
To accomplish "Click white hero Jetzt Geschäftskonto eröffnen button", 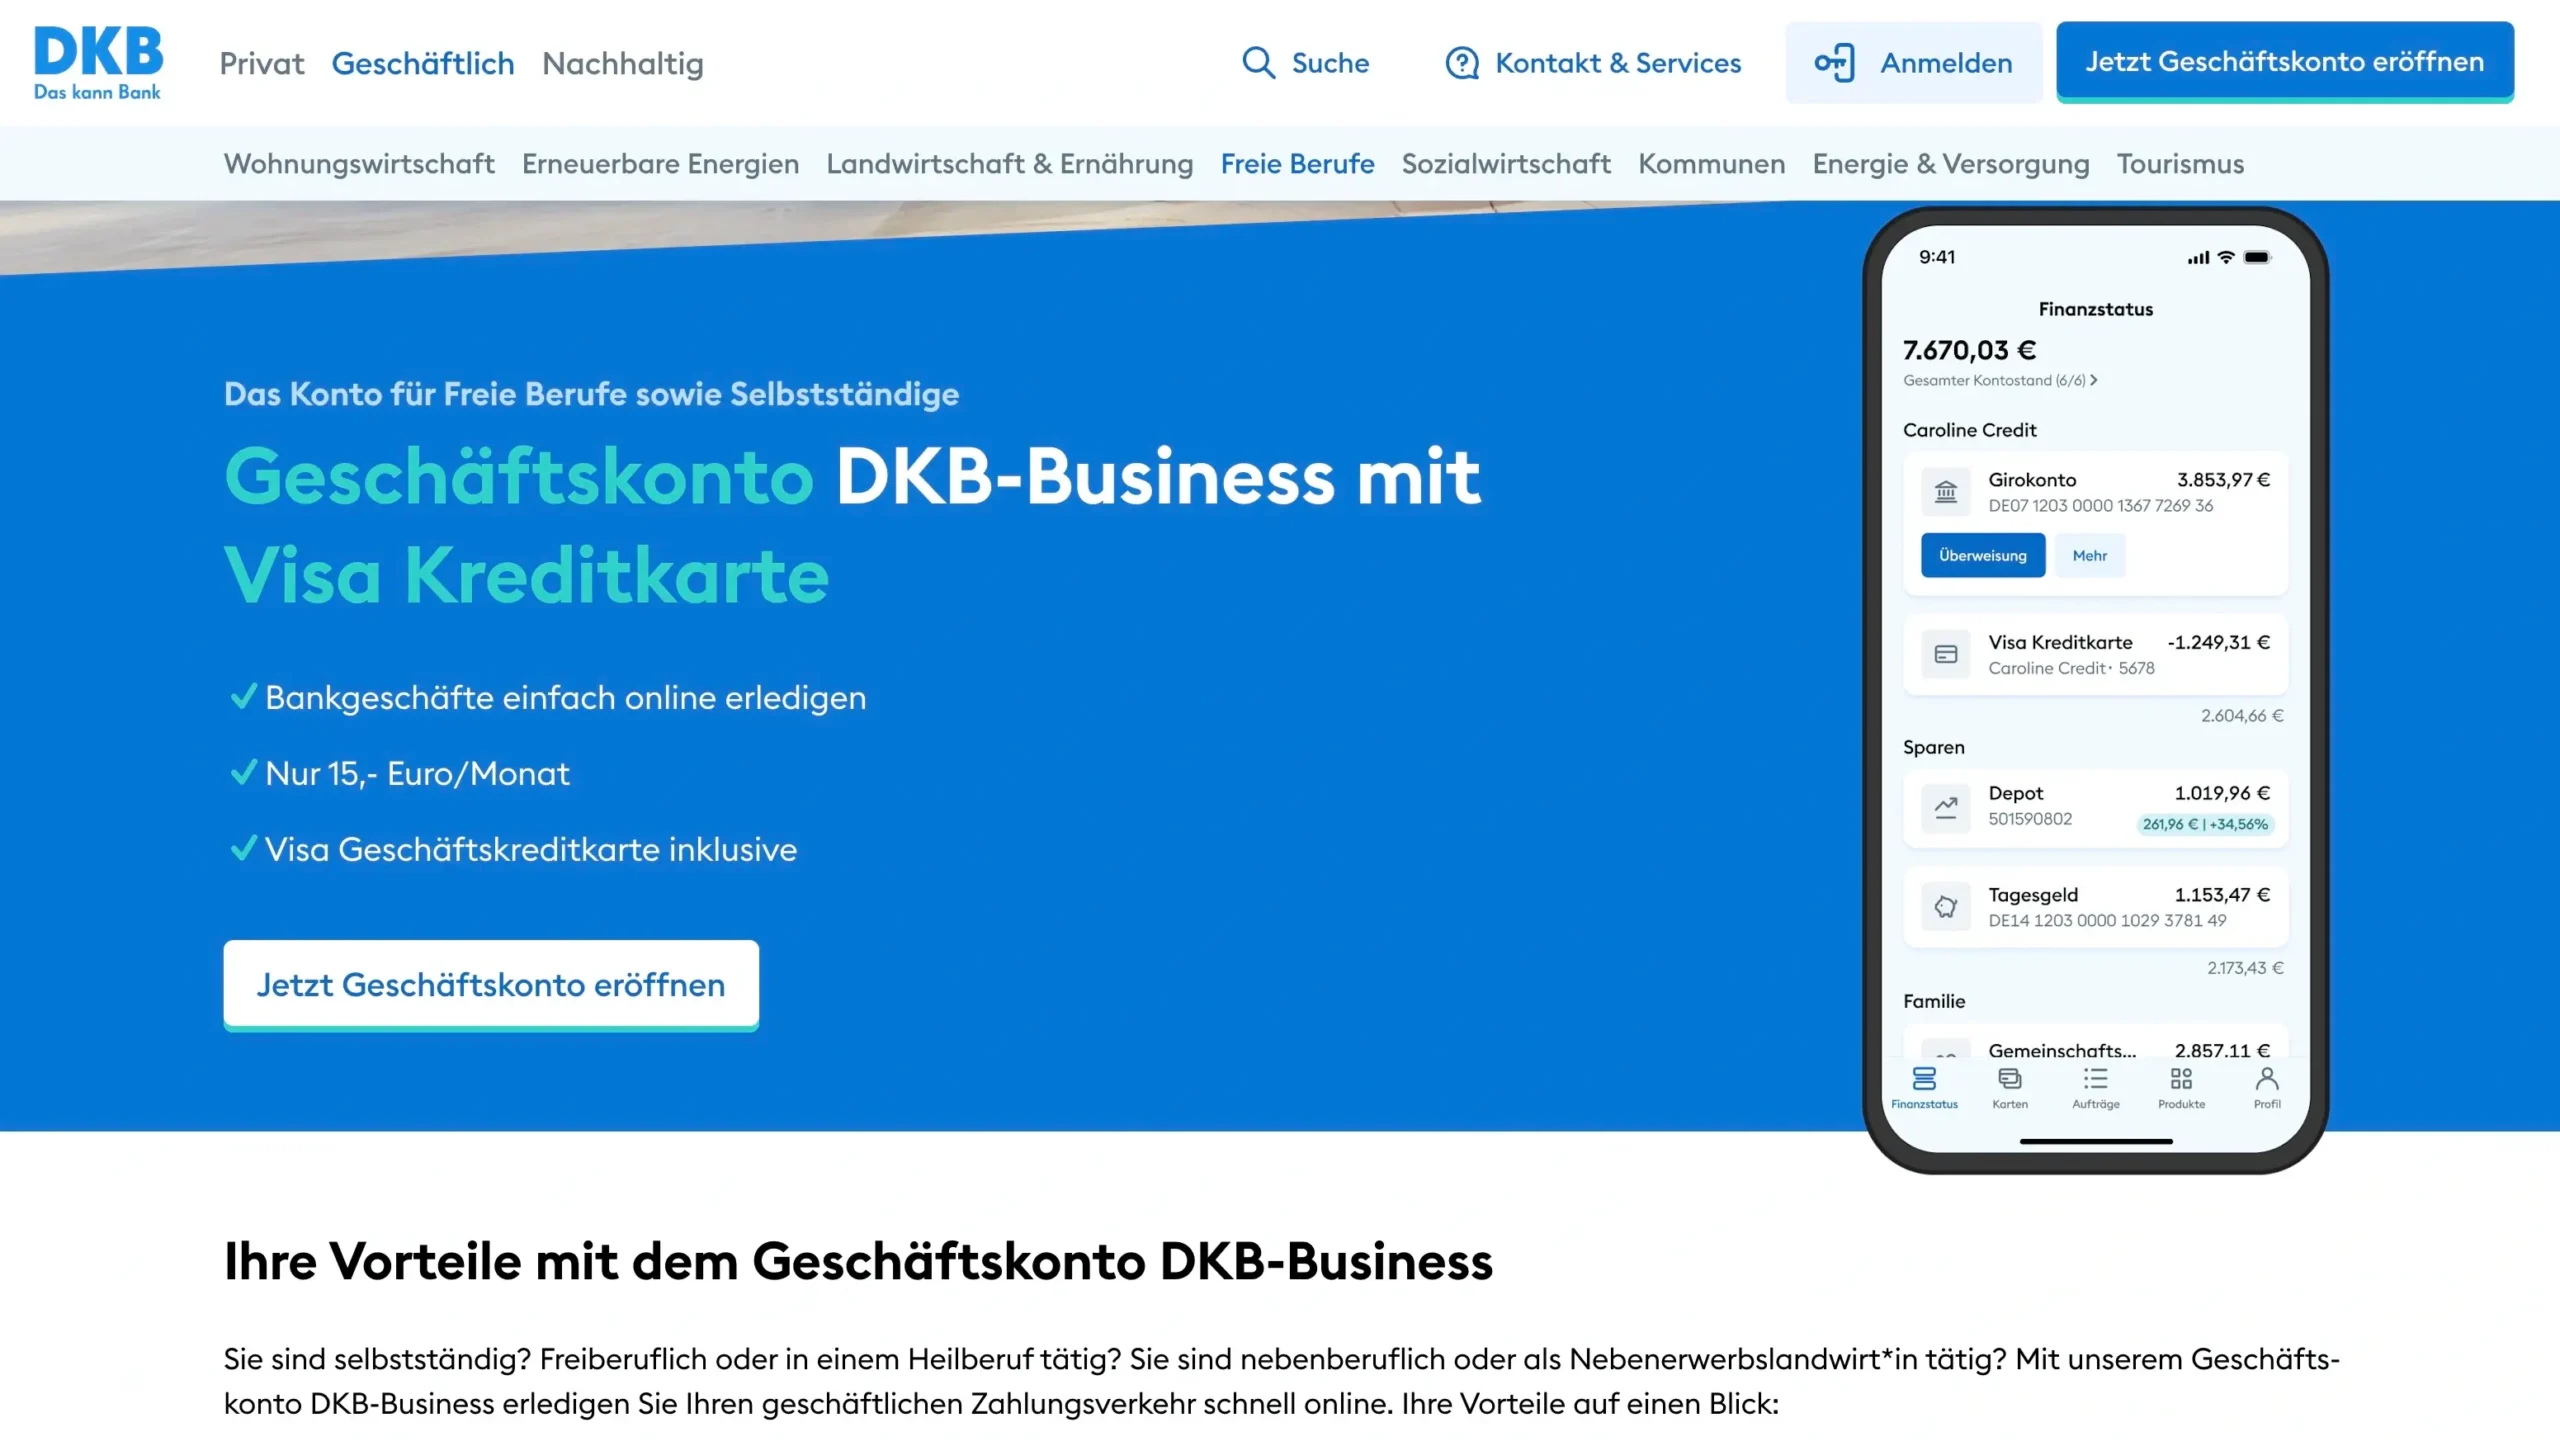I will (491, 984).
